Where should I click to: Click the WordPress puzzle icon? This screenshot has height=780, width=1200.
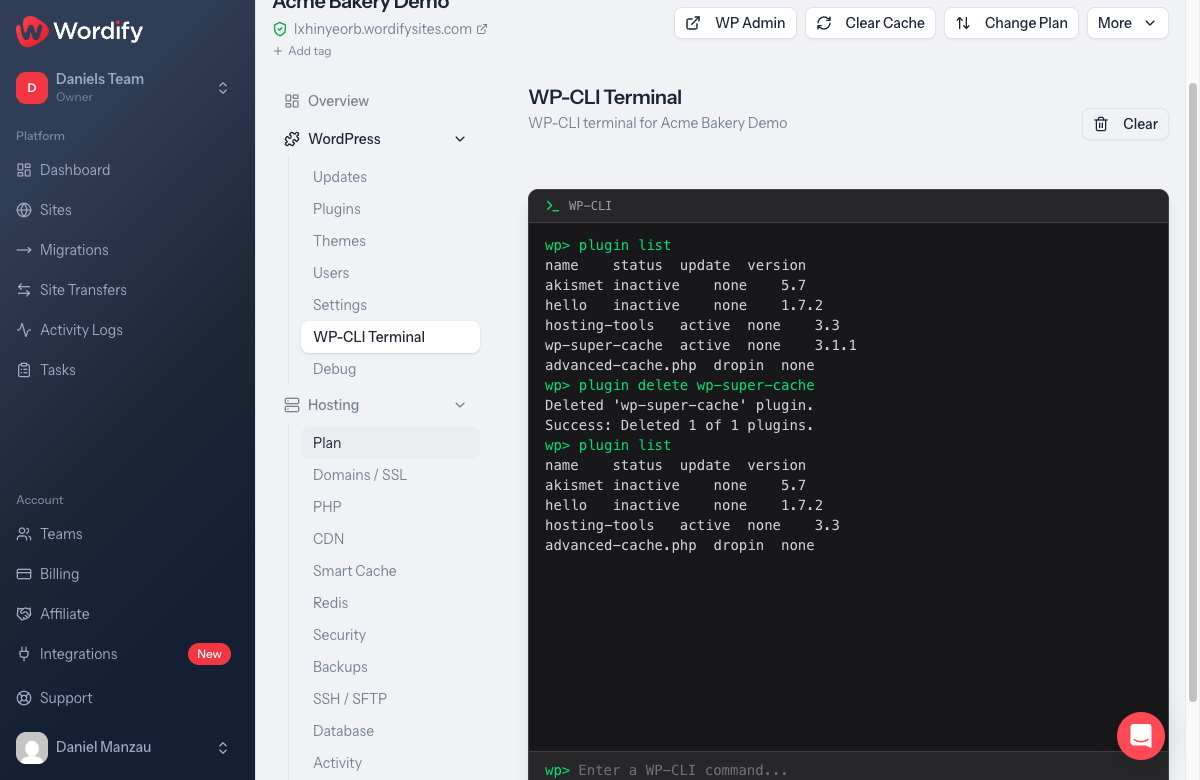tap(292, 139)
